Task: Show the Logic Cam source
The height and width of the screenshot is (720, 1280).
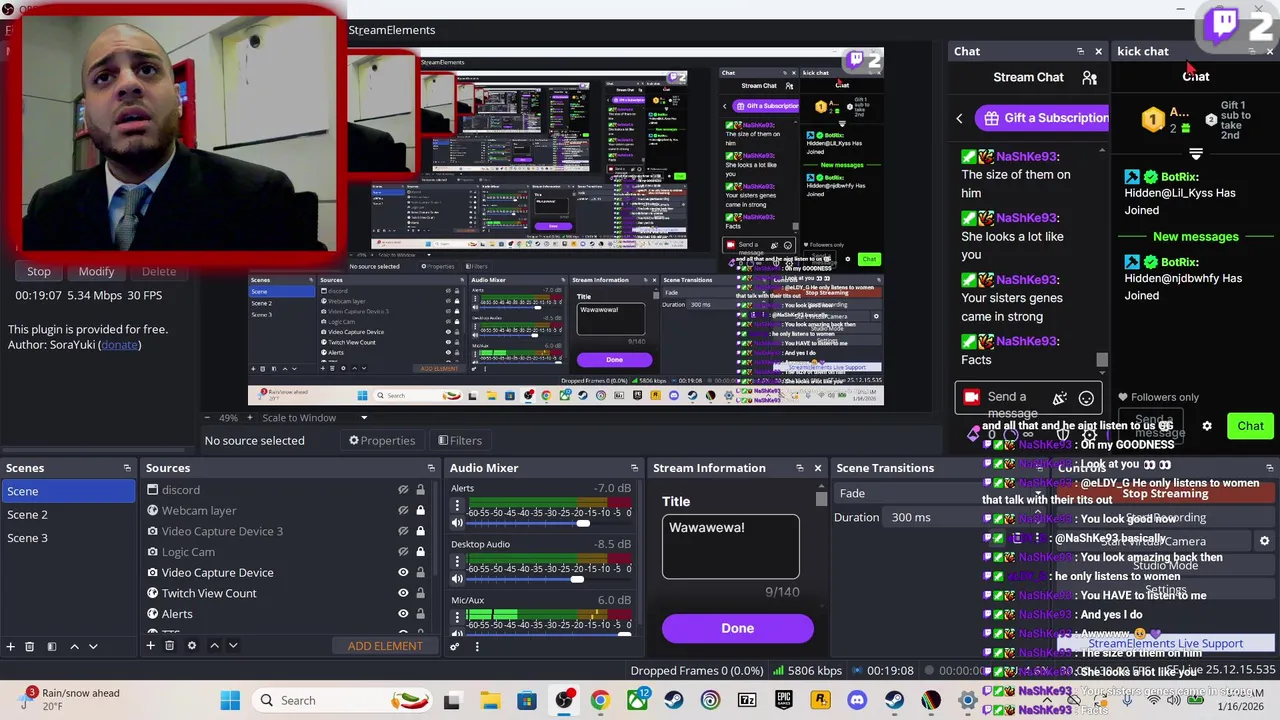Action: 403,552
